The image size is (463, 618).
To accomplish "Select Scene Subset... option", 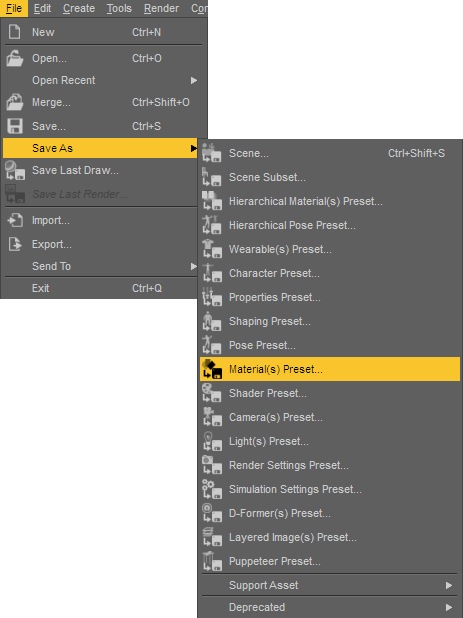I will pyautogui.click(x=330, y=177).
